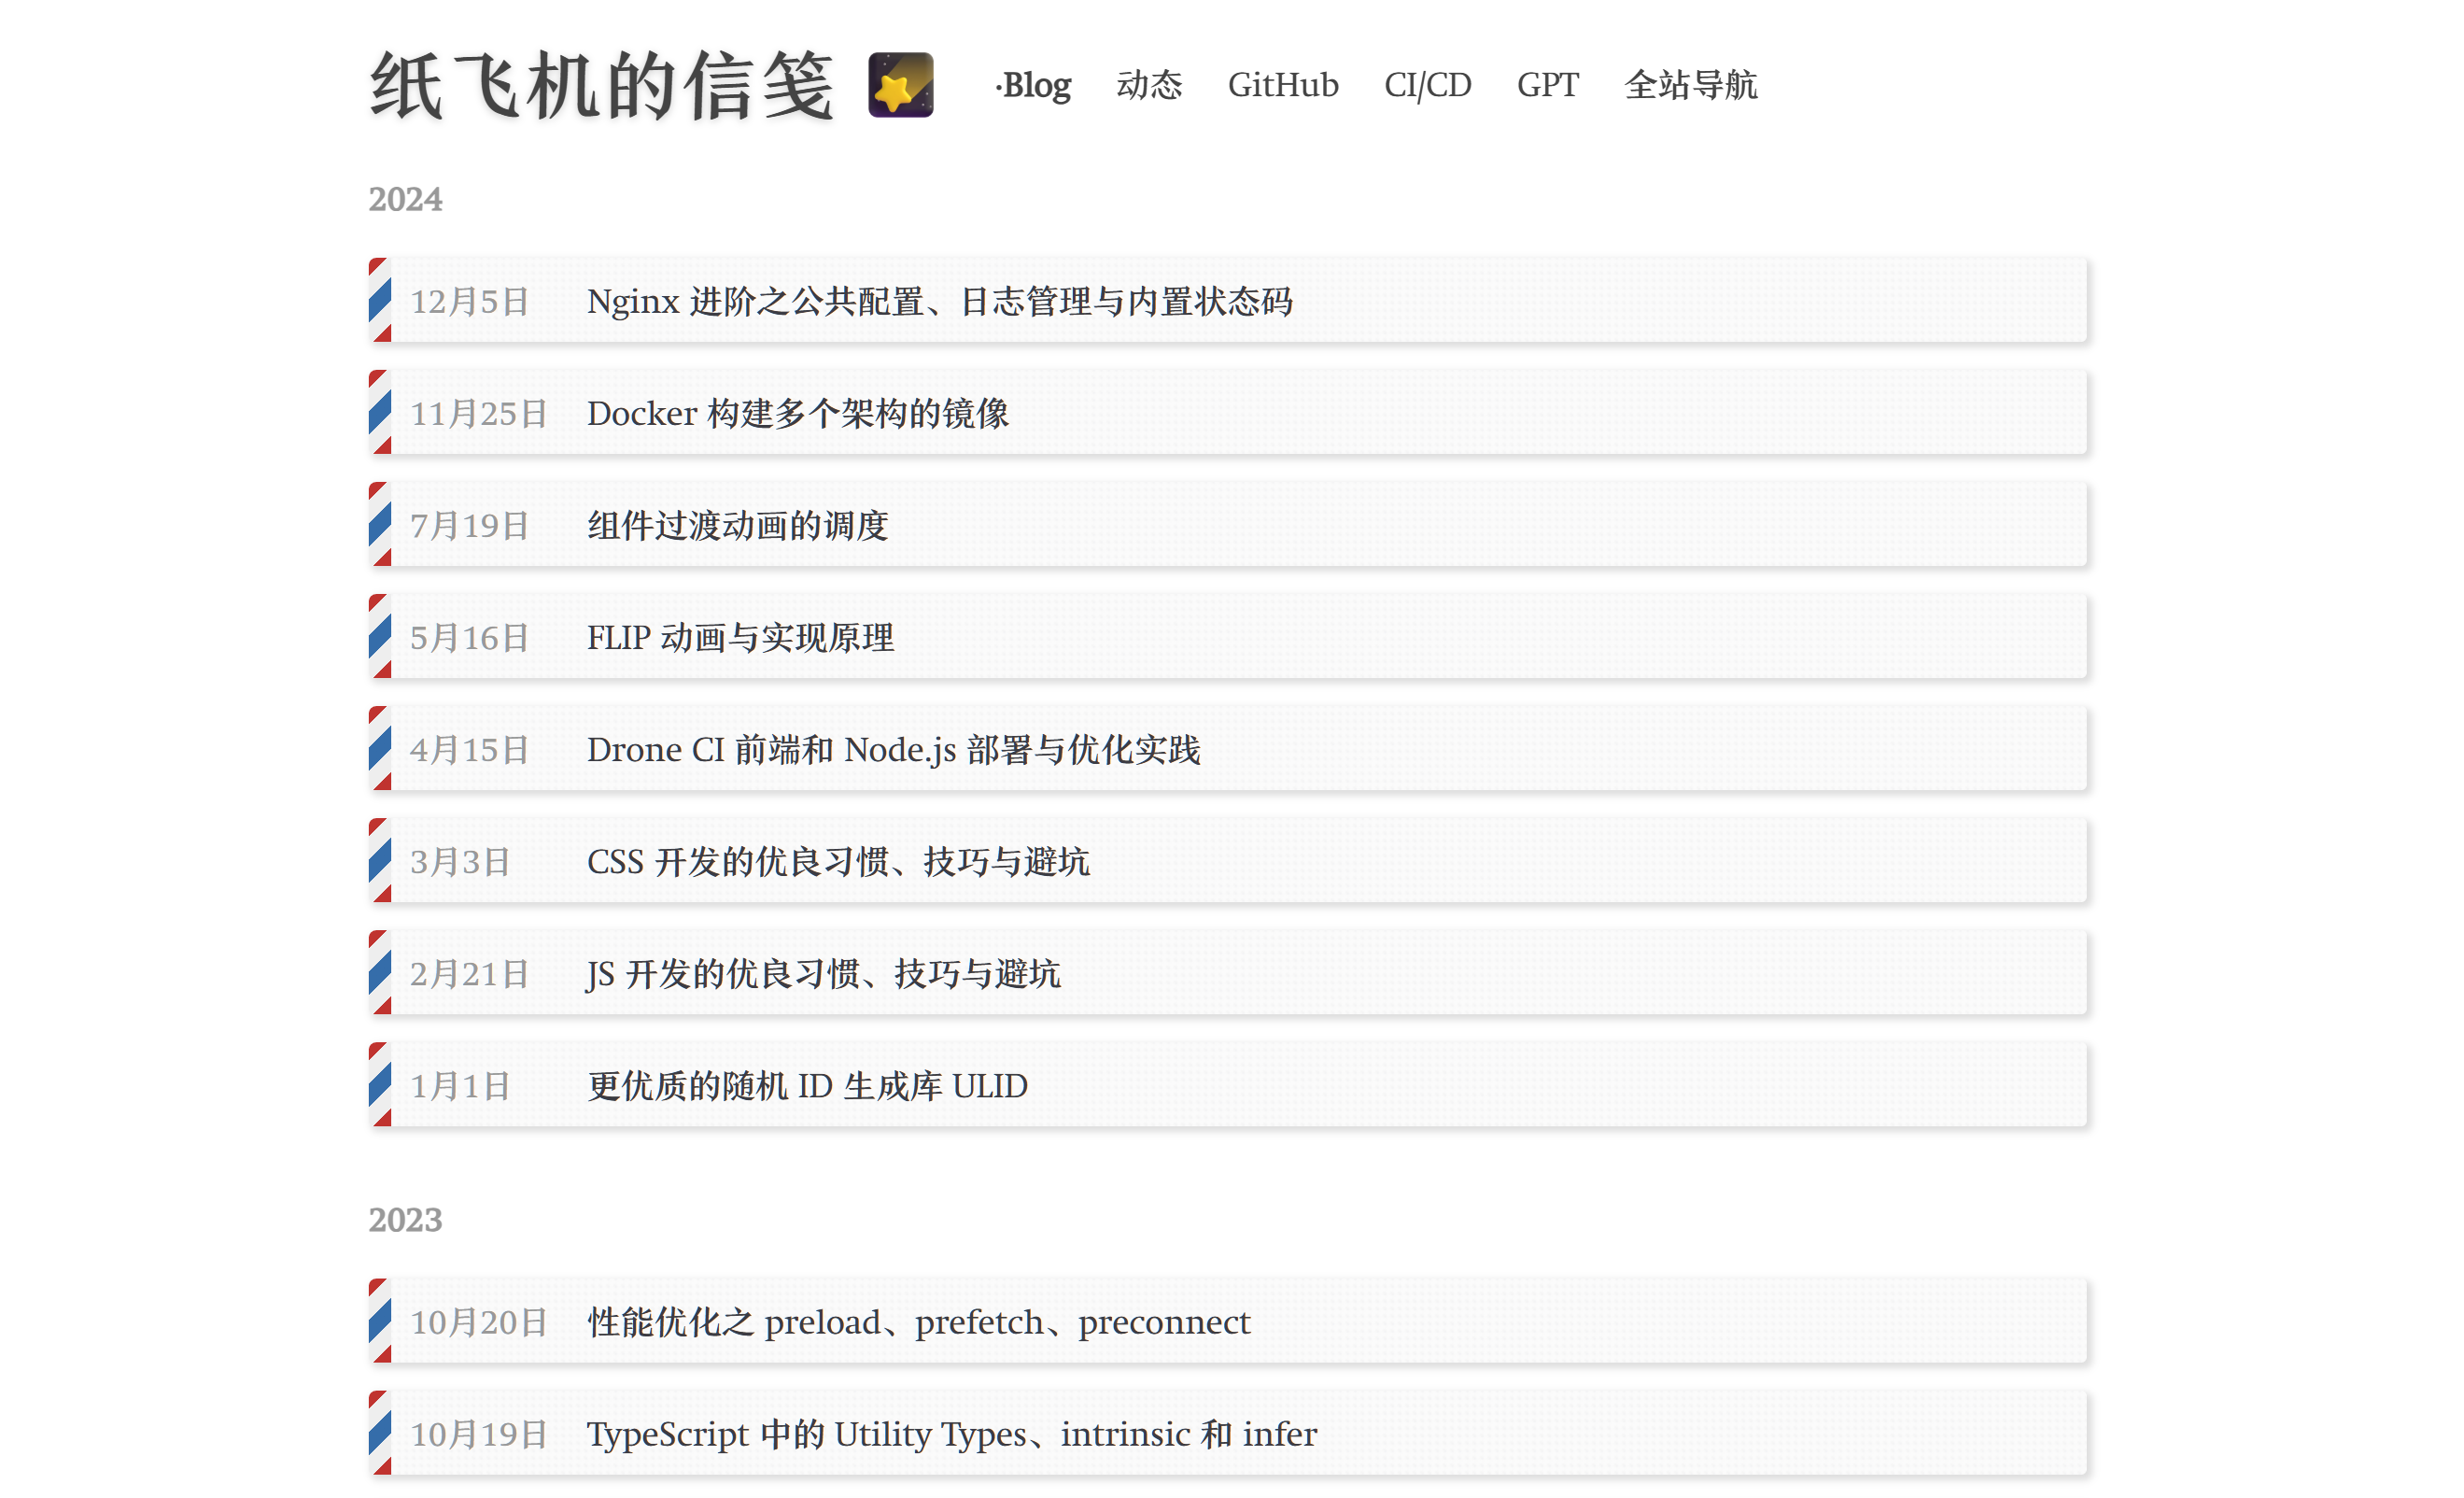Click the 2023 year heading

pos(405,1219)
